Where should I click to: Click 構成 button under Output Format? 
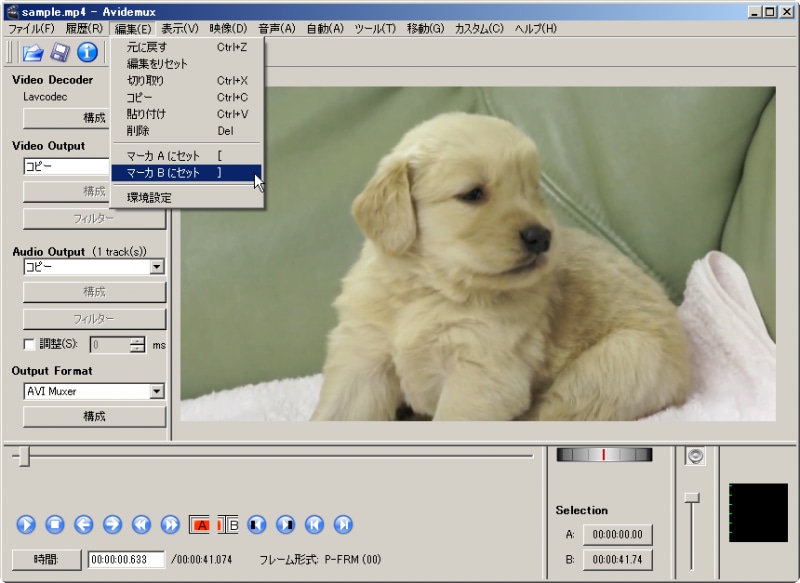point(94,416)
